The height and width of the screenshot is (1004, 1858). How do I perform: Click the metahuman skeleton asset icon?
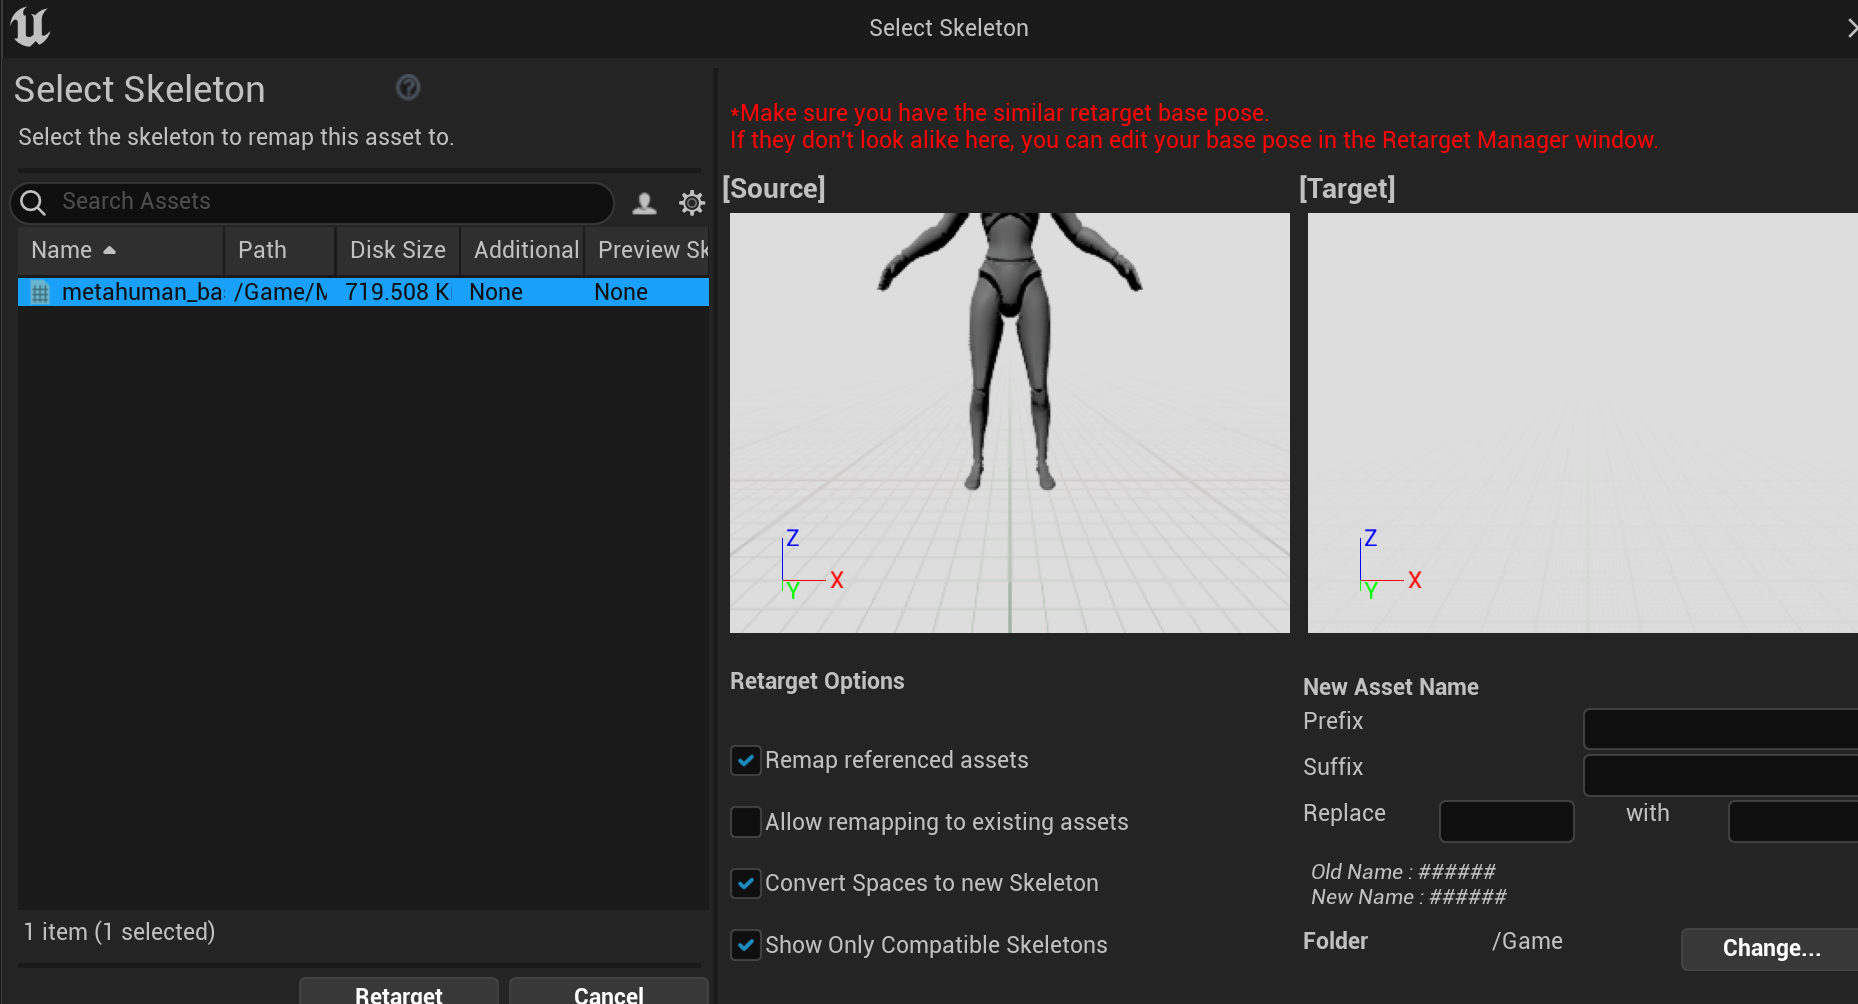coord(40,292)
